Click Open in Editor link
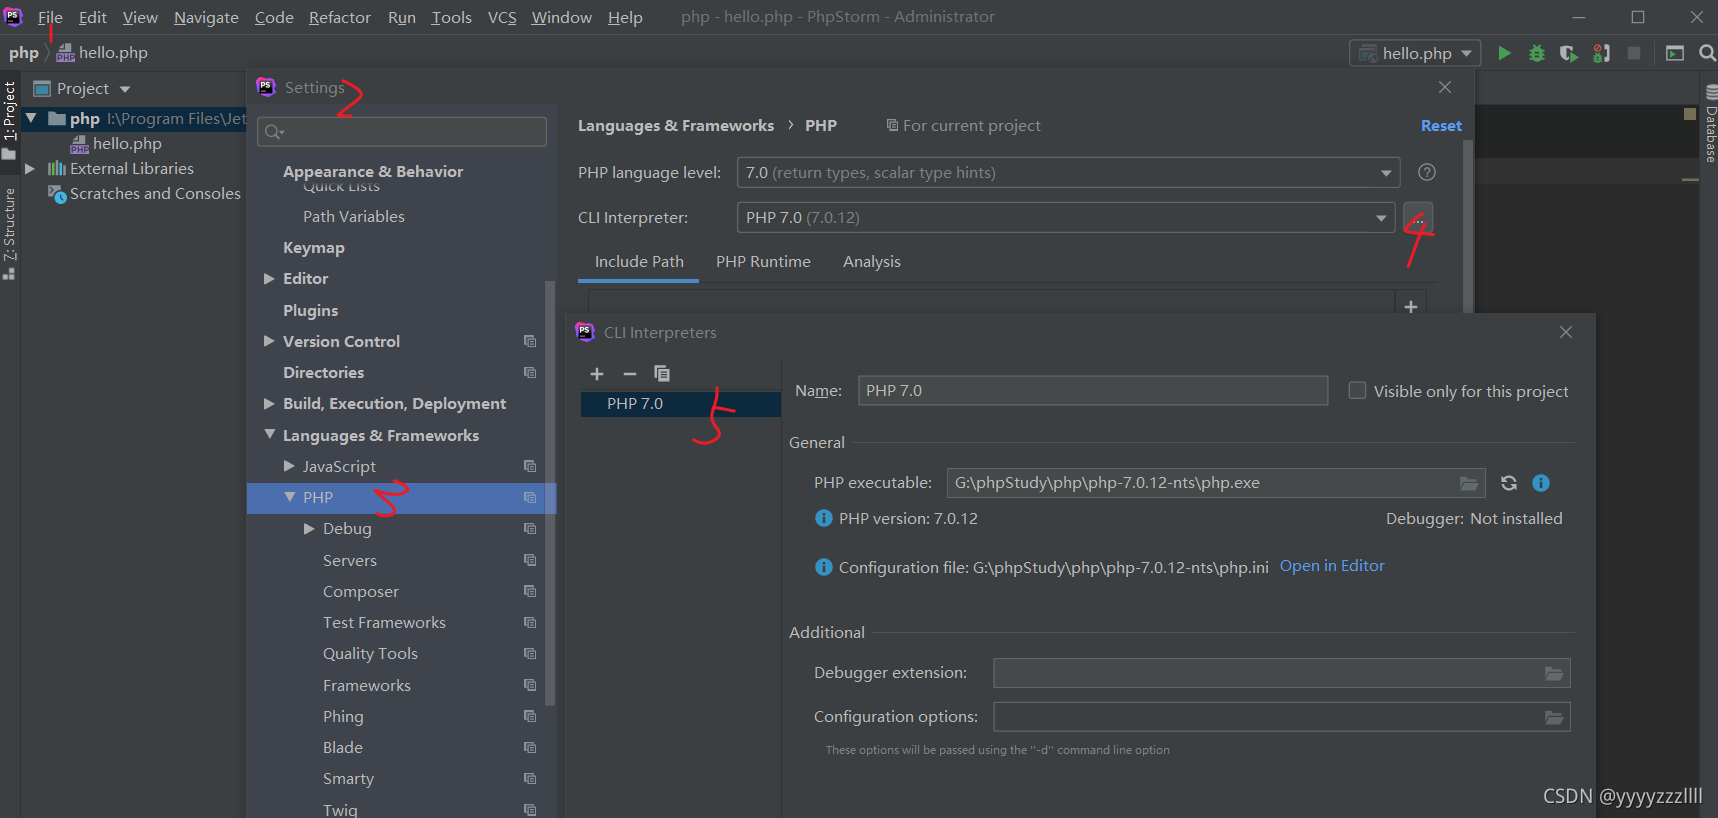 point(1332,566)
